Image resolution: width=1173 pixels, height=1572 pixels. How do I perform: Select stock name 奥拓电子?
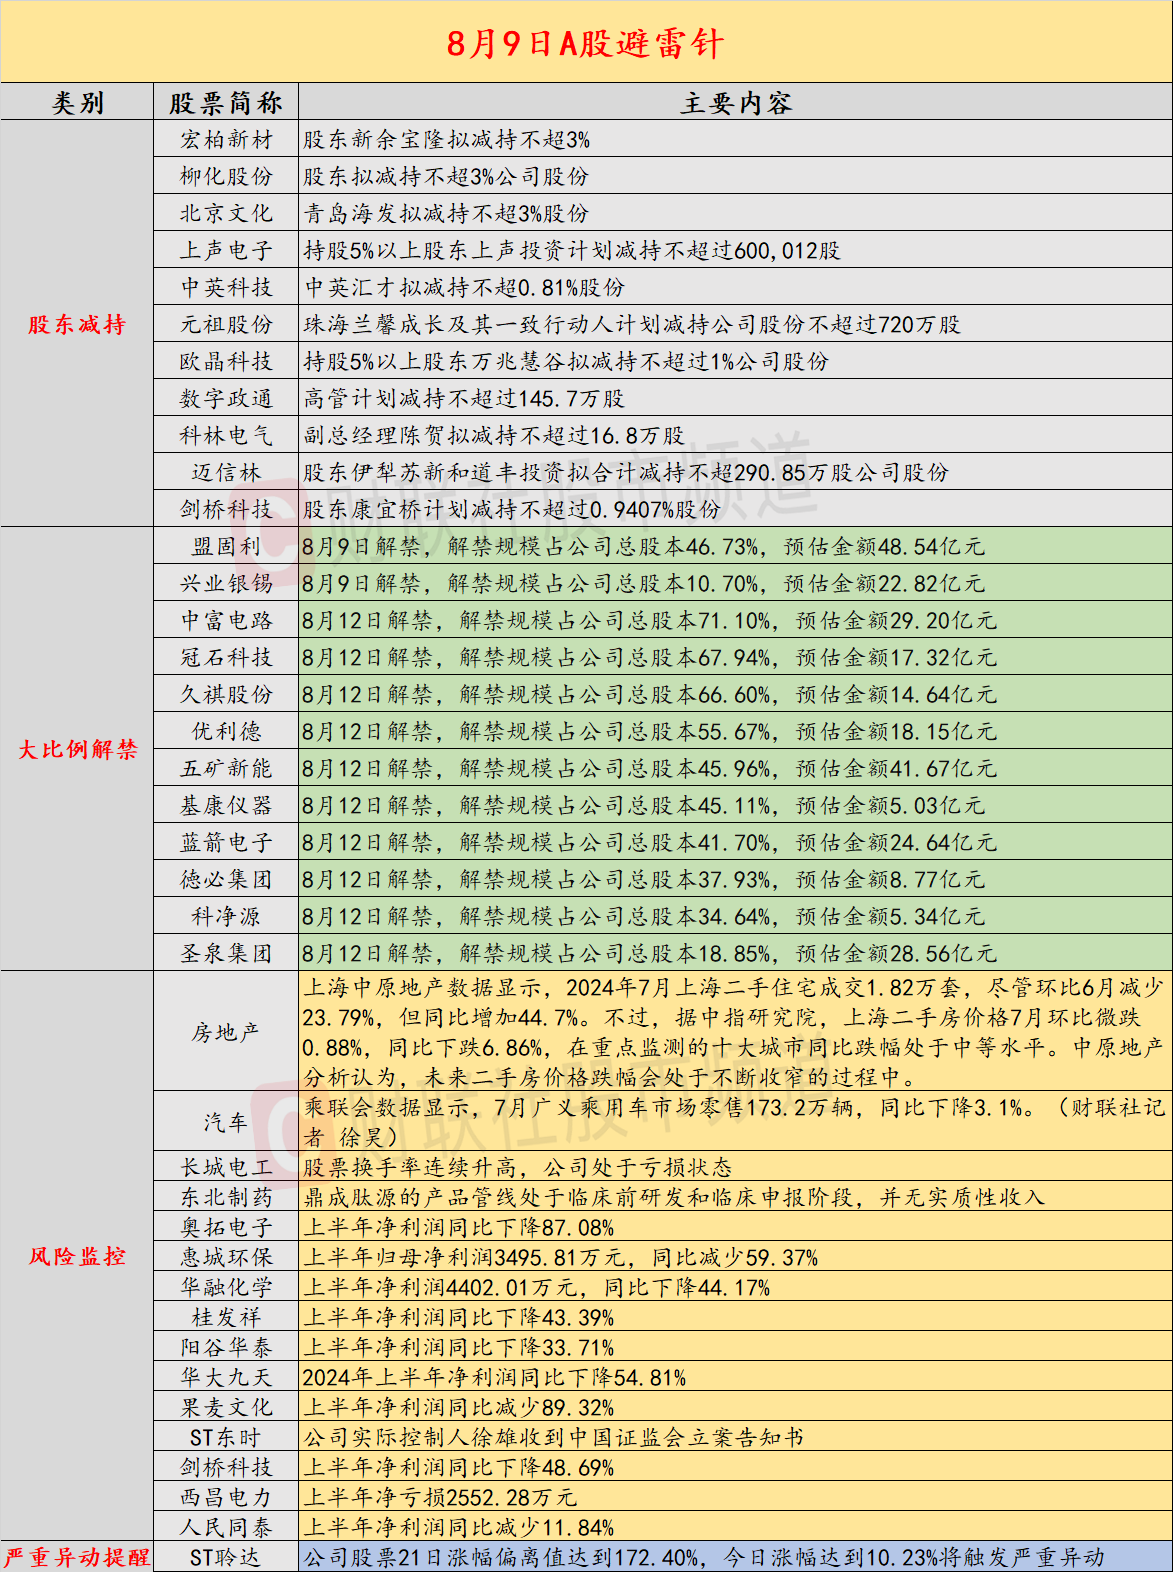coord(226,1227)
